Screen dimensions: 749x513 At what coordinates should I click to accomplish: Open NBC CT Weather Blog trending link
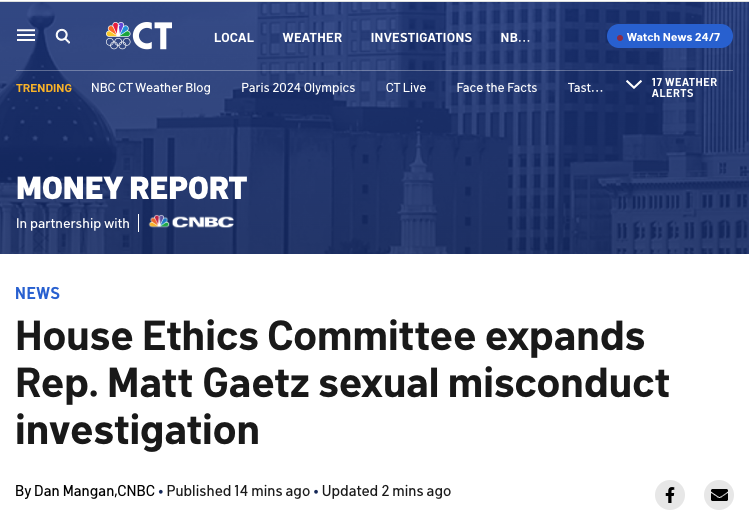[151, 87]
